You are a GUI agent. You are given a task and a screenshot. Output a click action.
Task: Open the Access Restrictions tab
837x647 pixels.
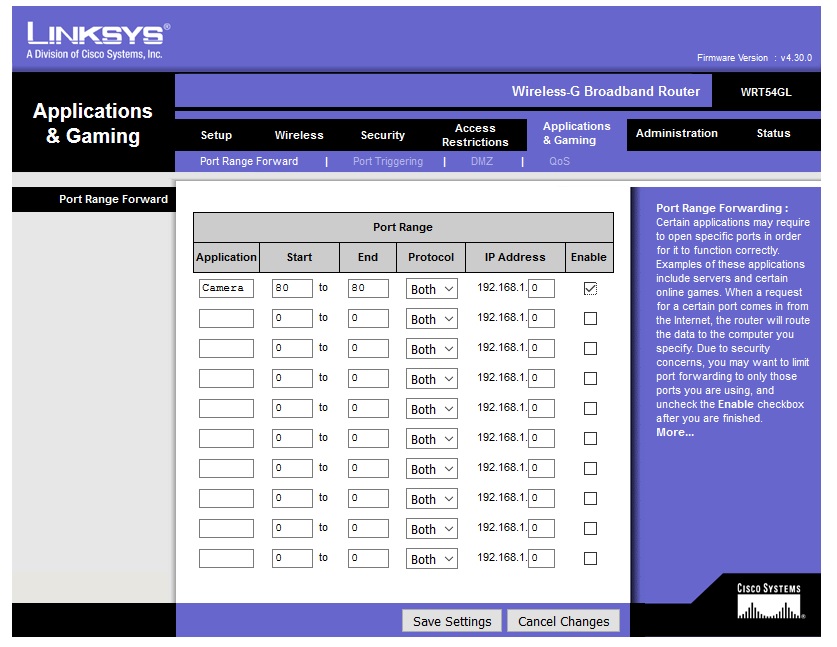click(475, 135)
